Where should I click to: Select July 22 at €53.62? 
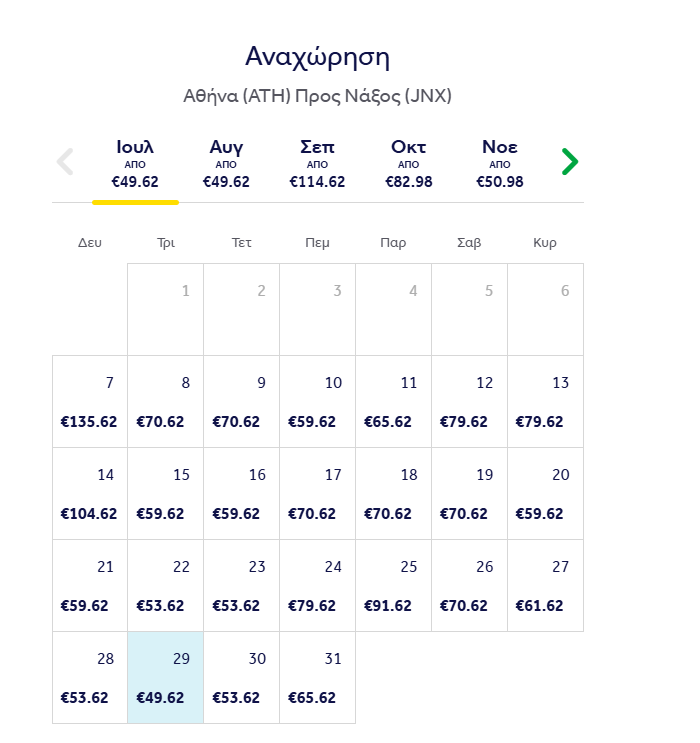[x=166, y=585]
